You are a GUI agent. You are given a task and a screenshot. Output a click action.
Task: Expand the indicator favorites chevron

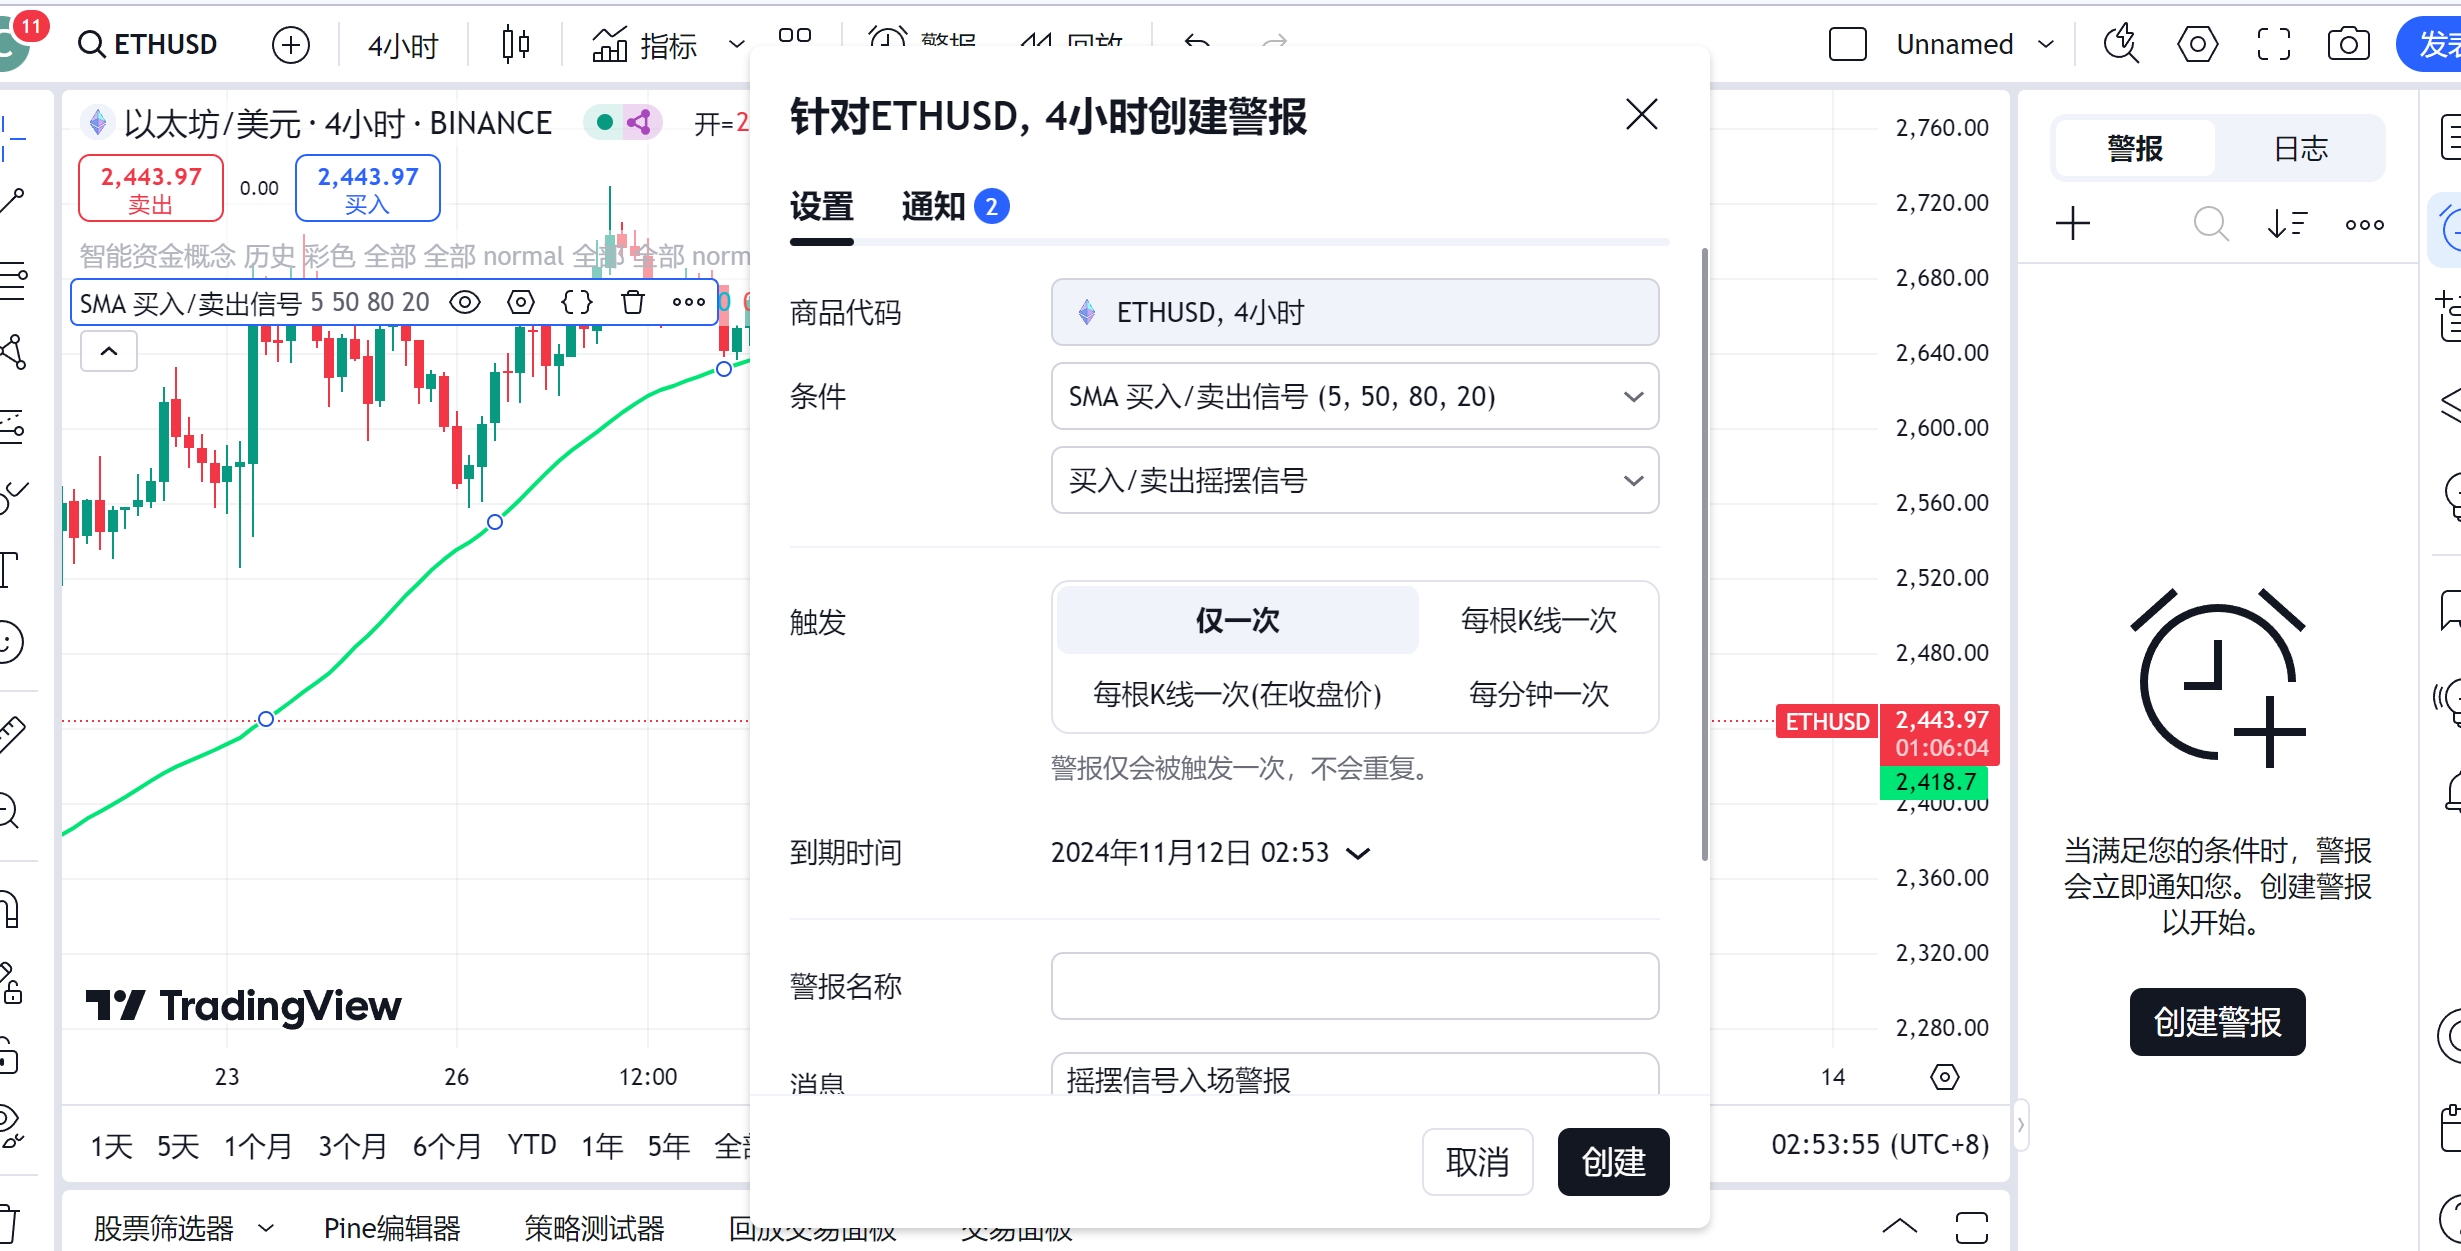pyautogui.click(x=737, y=45)
